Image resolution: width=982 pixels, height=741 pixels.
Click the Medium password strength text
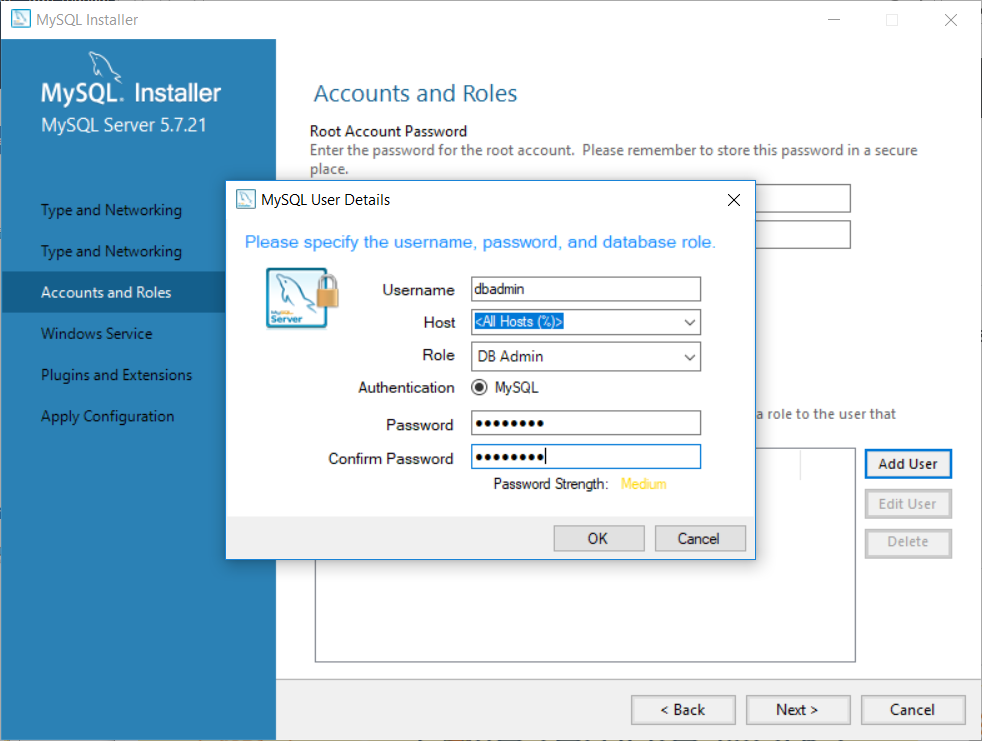pos(643,484)
